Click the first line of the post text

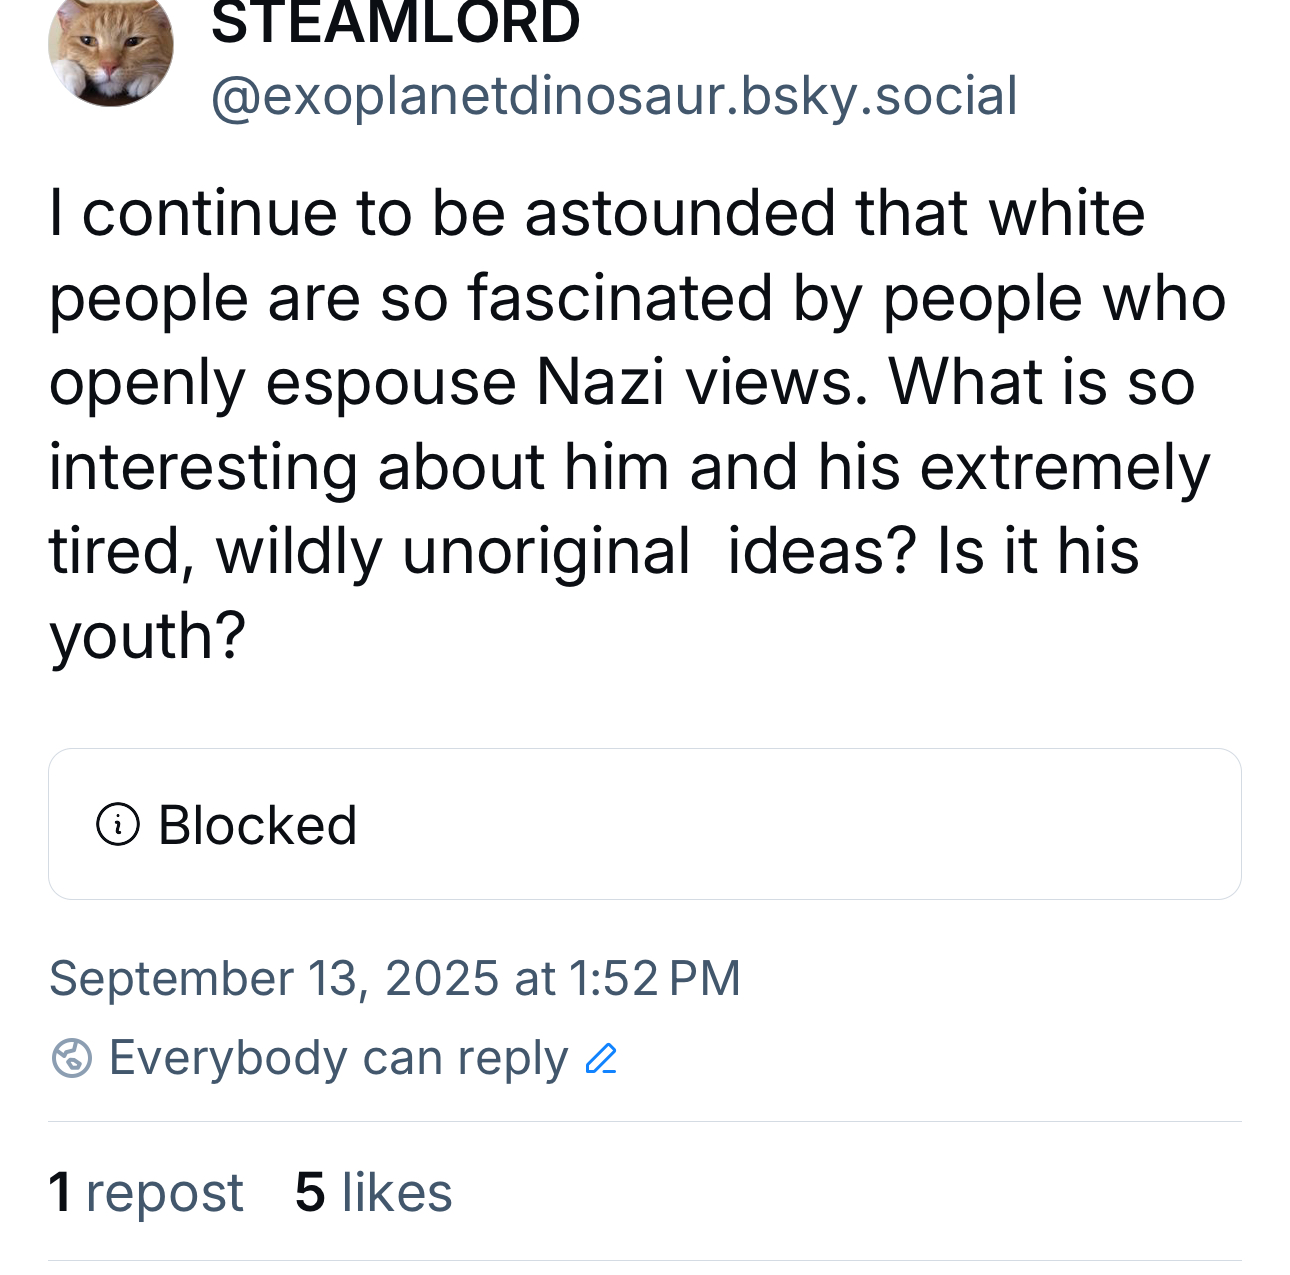point(596,214)
